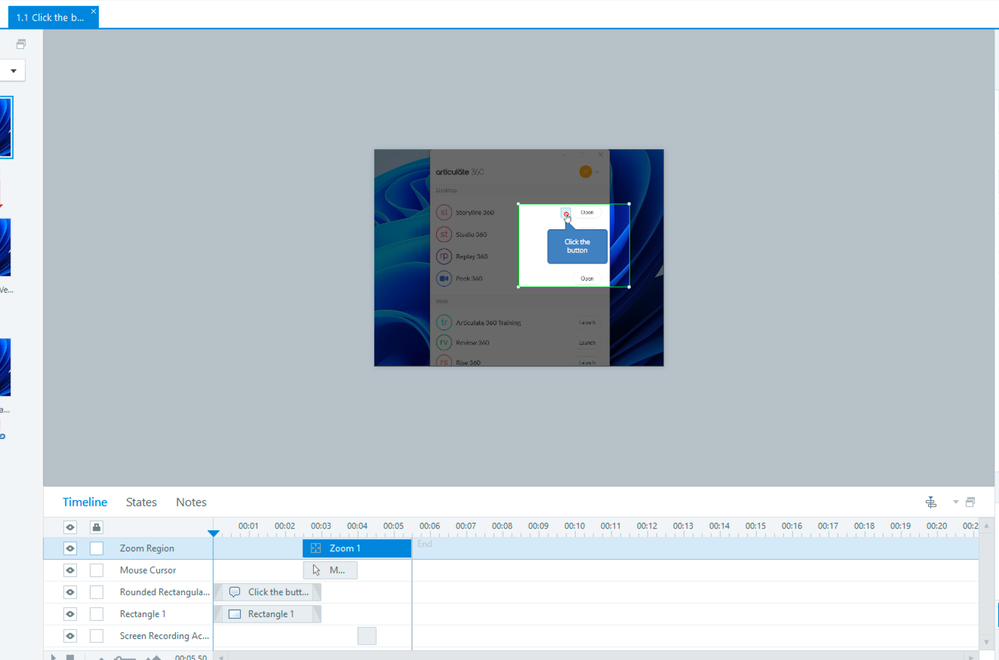Switch to the States tab

click(x=141, y=502)
